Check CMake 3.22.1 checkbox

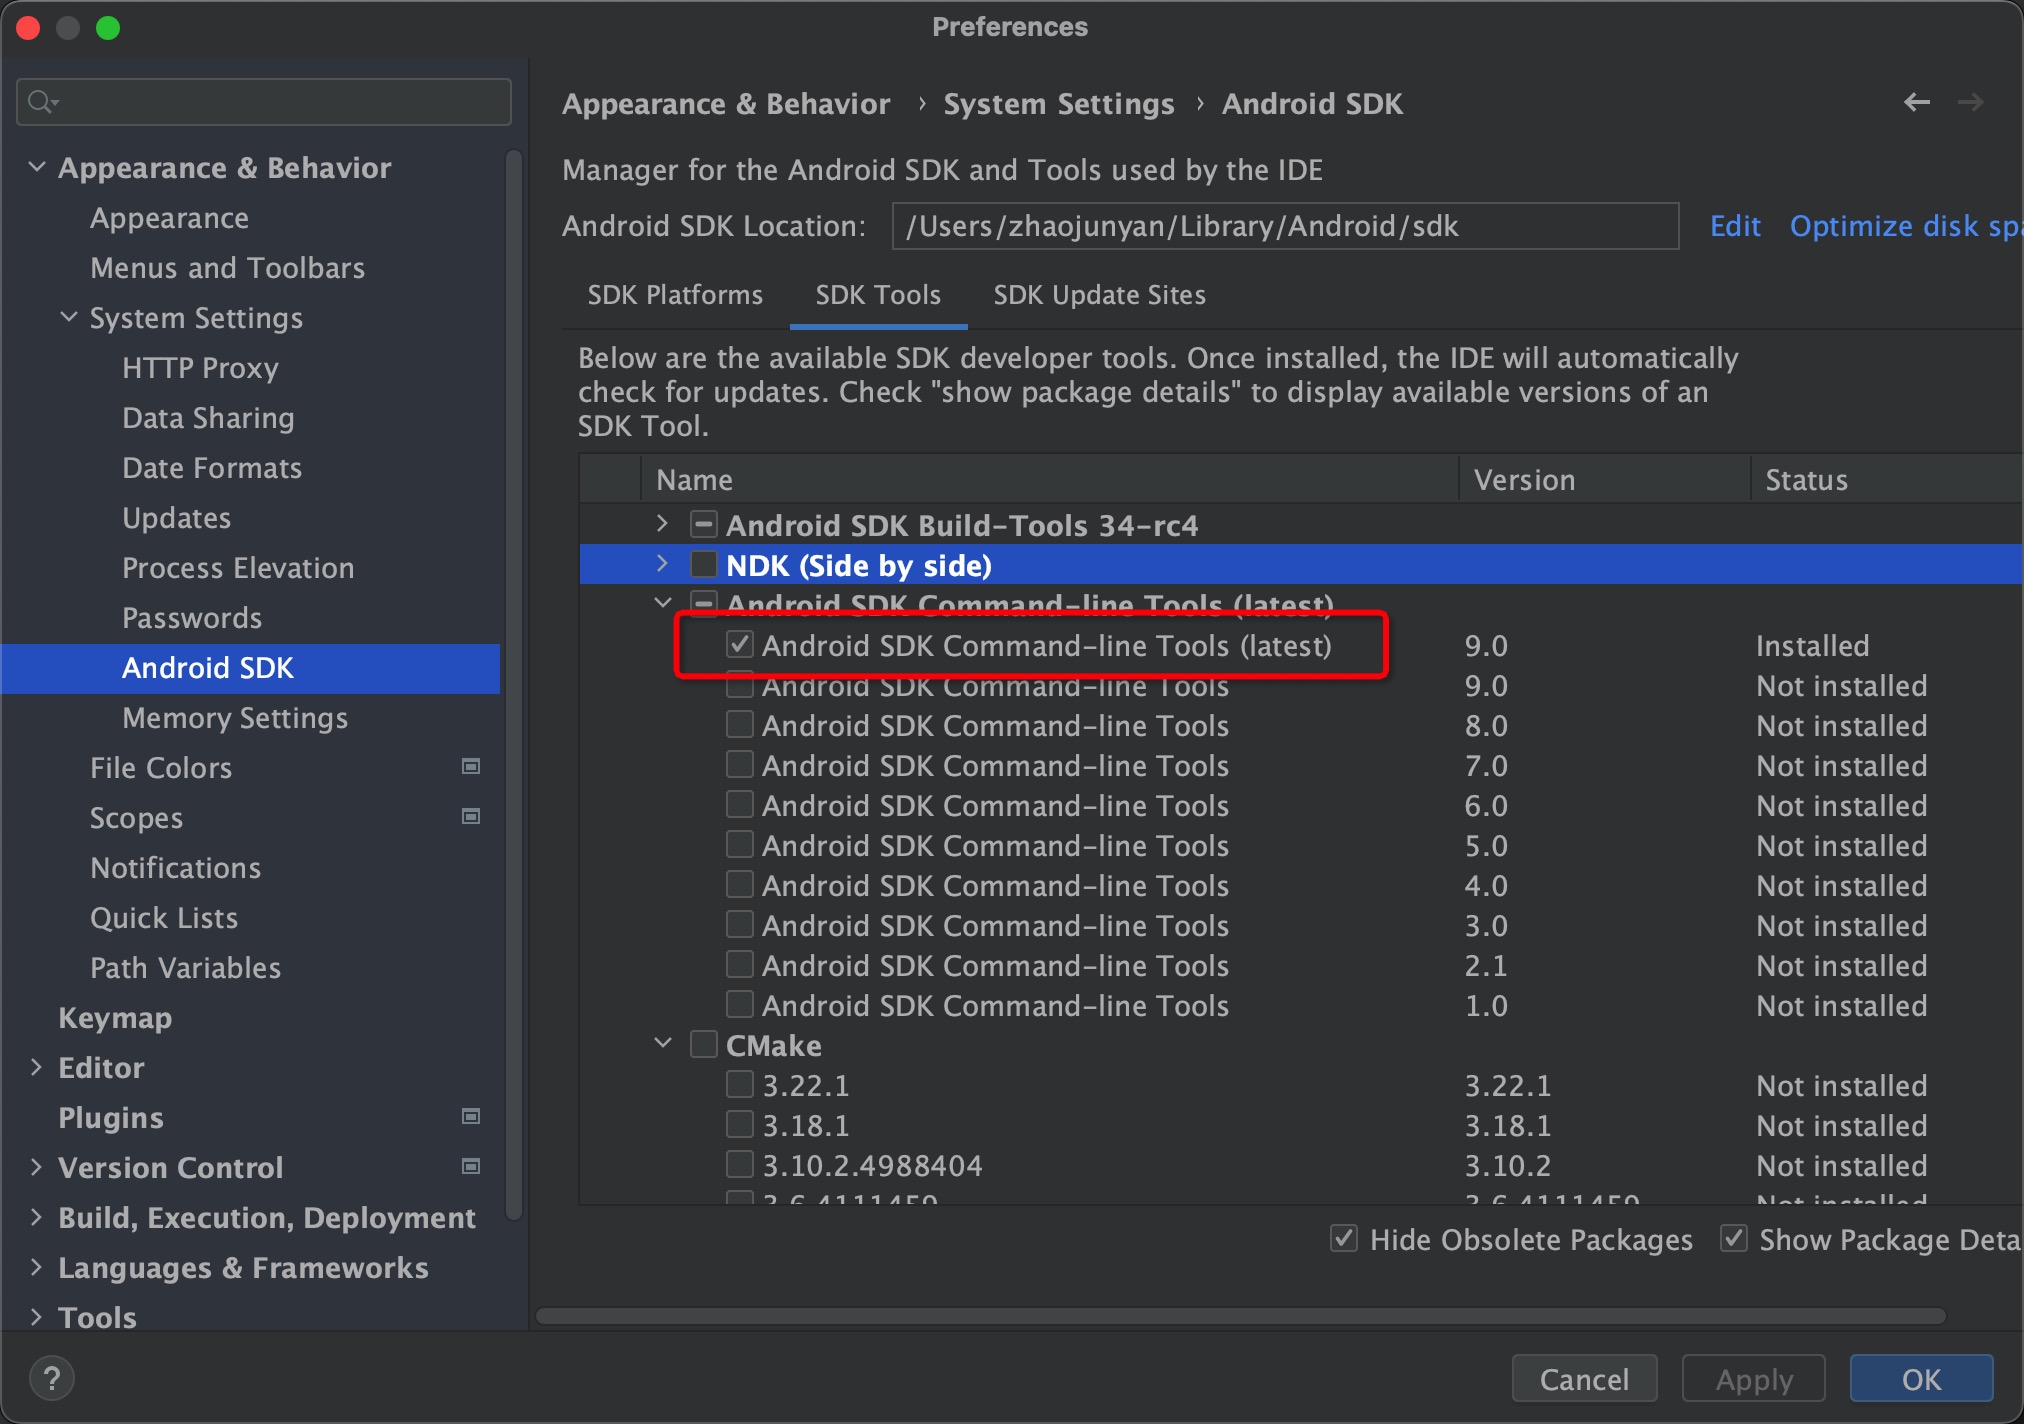[x=739, y=1084]
